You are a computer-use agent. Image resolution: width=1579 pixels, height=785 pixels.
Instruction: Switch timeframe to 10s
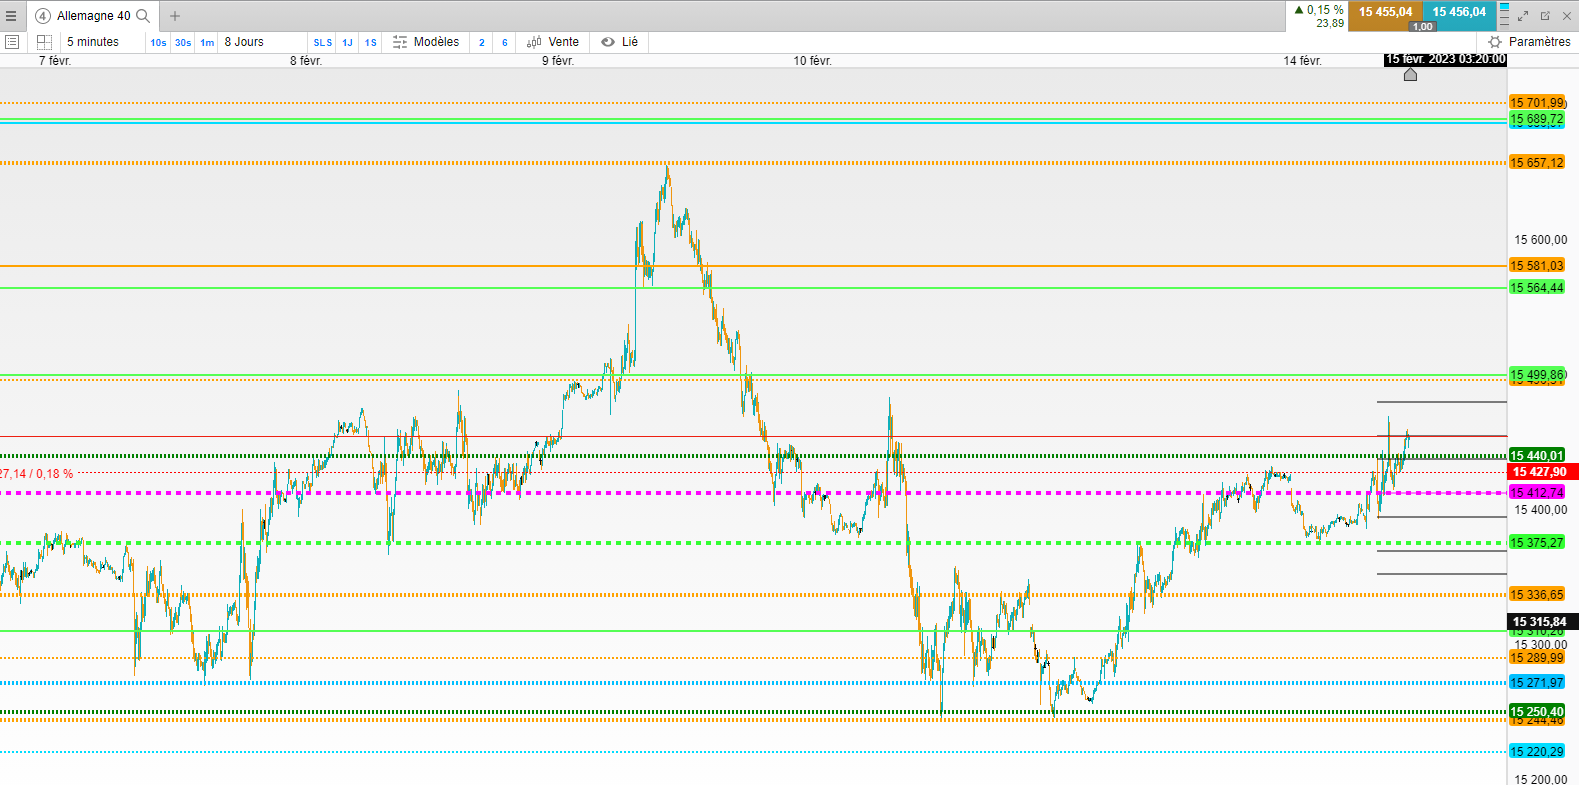click(158, 42)
